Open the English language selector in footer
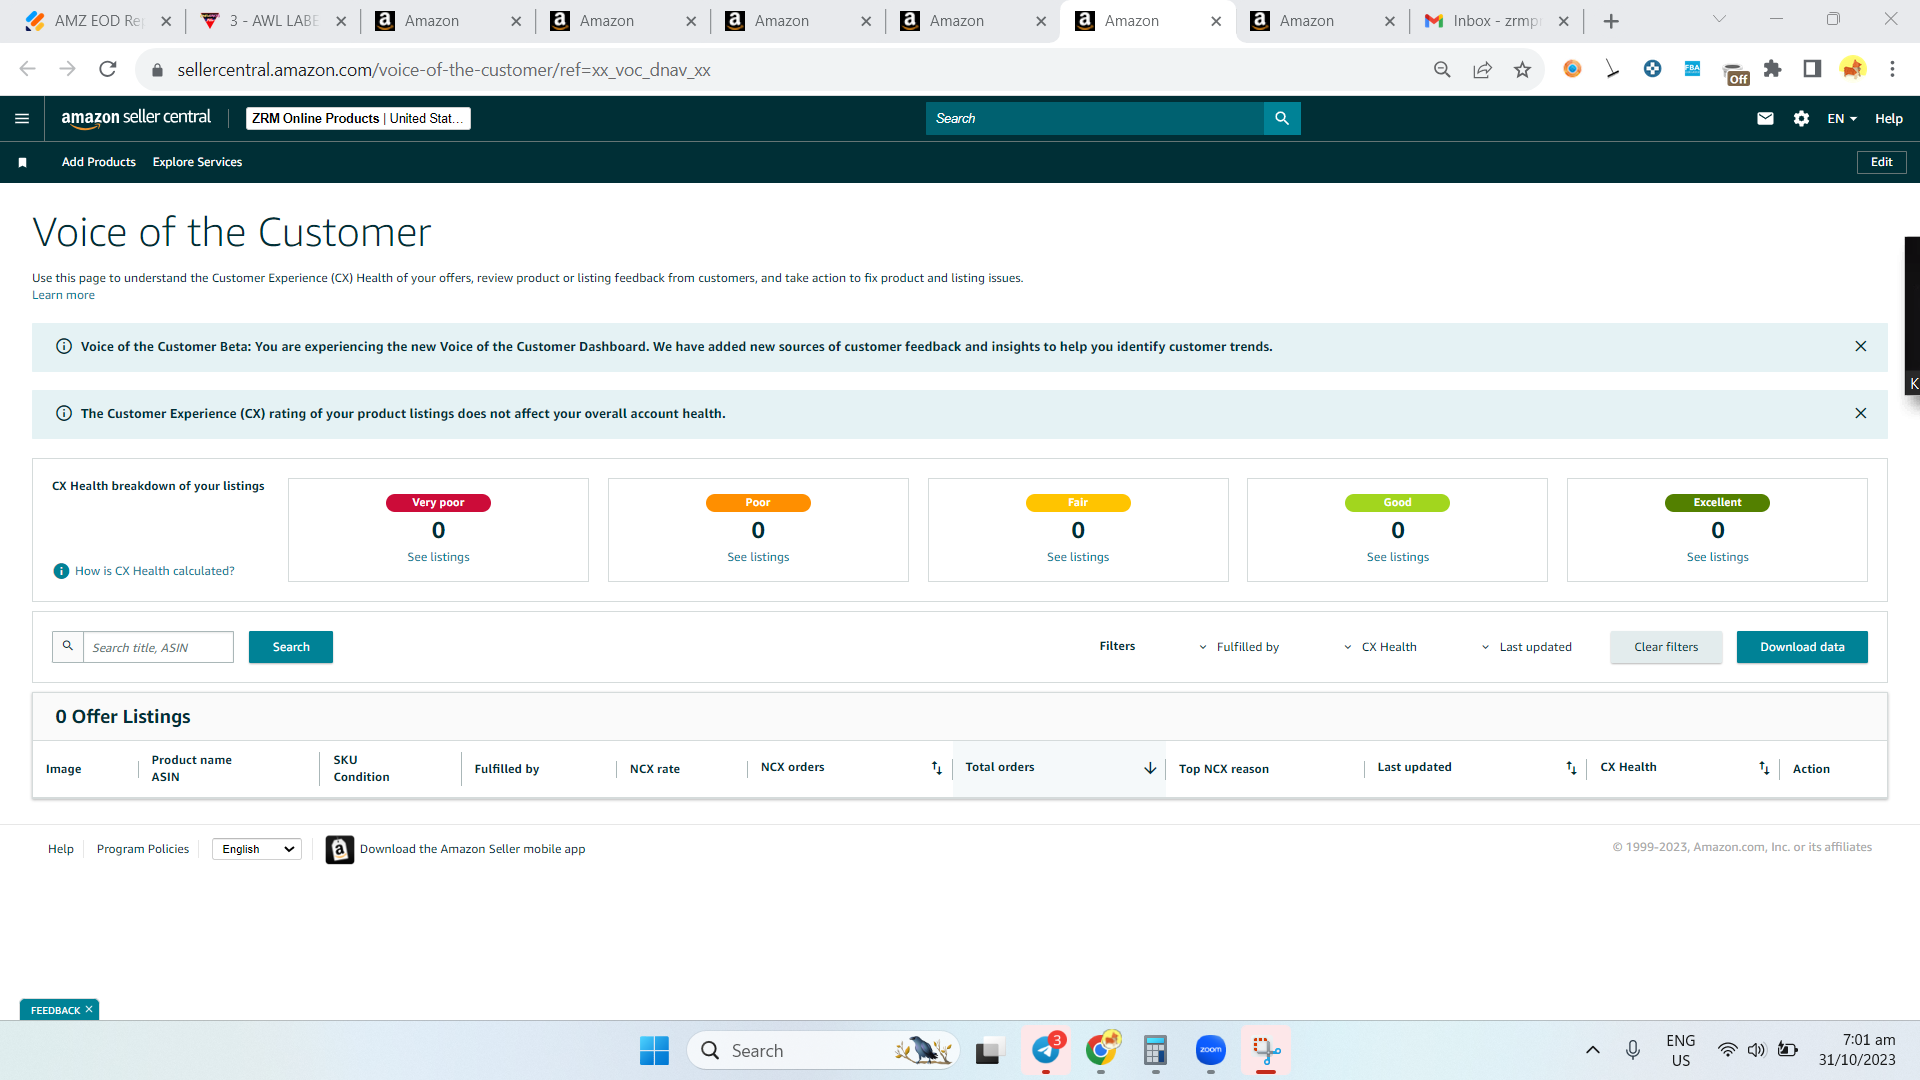The width and height of the screenshot is (1920, 1080). tap(257, 849)
